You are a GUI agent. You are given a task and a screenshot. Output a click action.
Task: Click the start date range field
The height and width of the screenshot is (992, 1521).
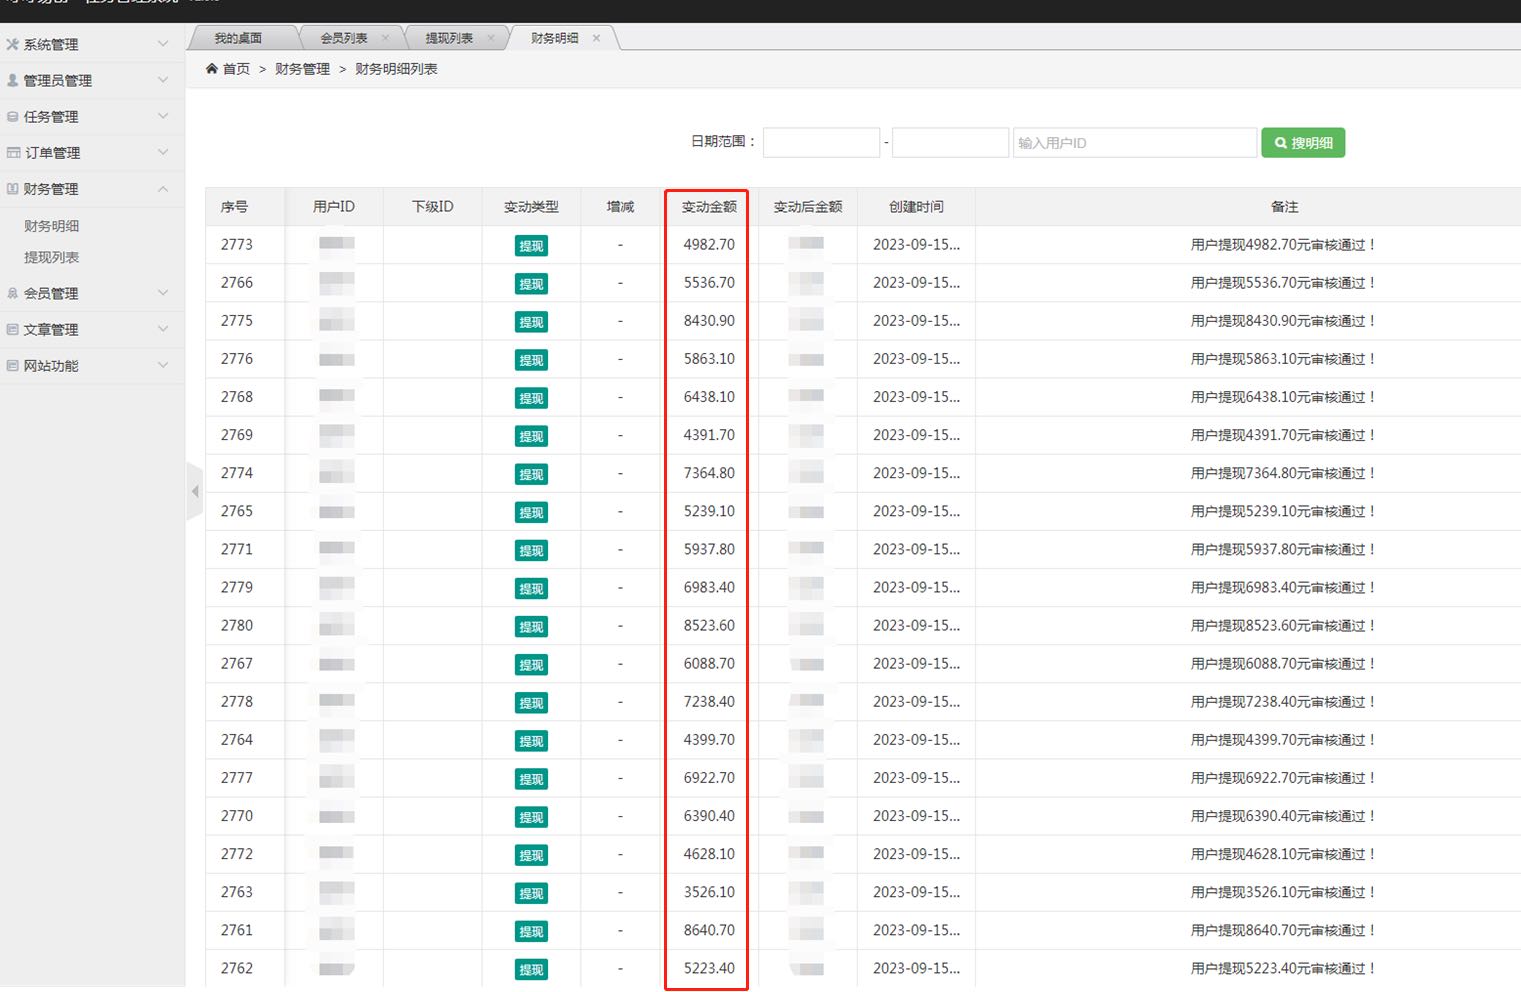pos(821,143)
